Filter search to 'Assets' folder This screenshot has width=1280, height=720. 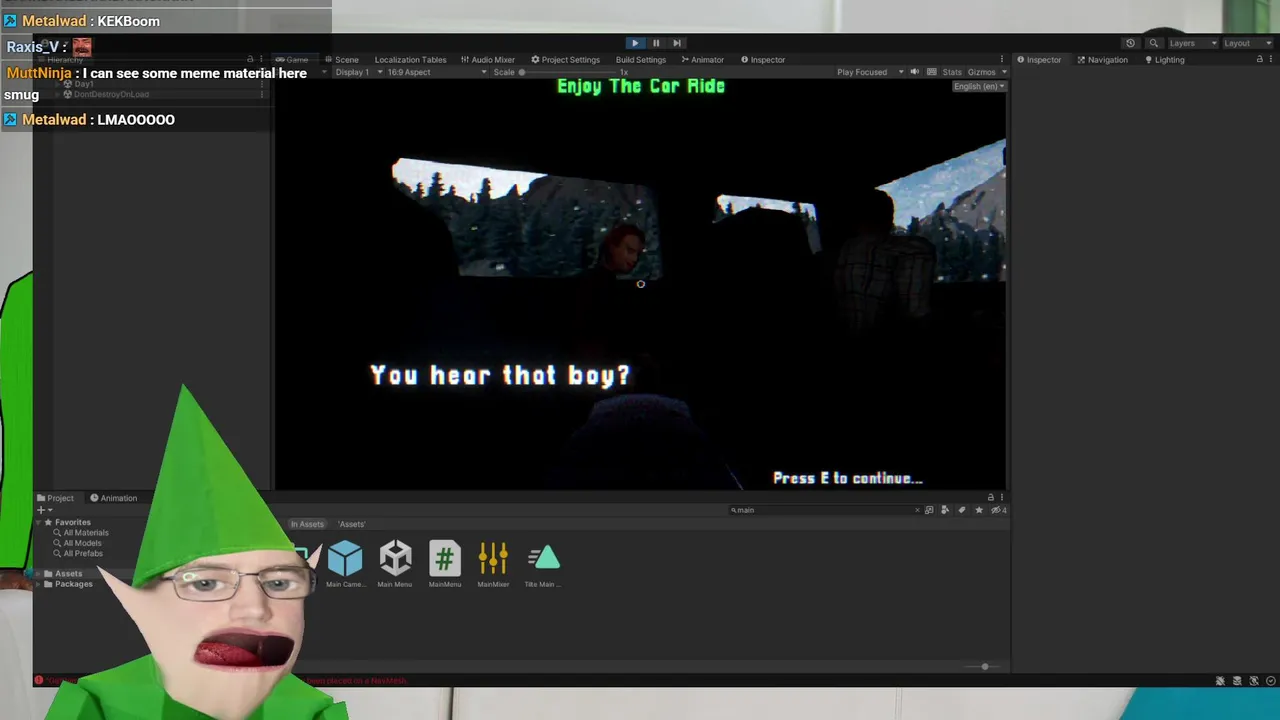pyautogui.click(x=351, y=524)
